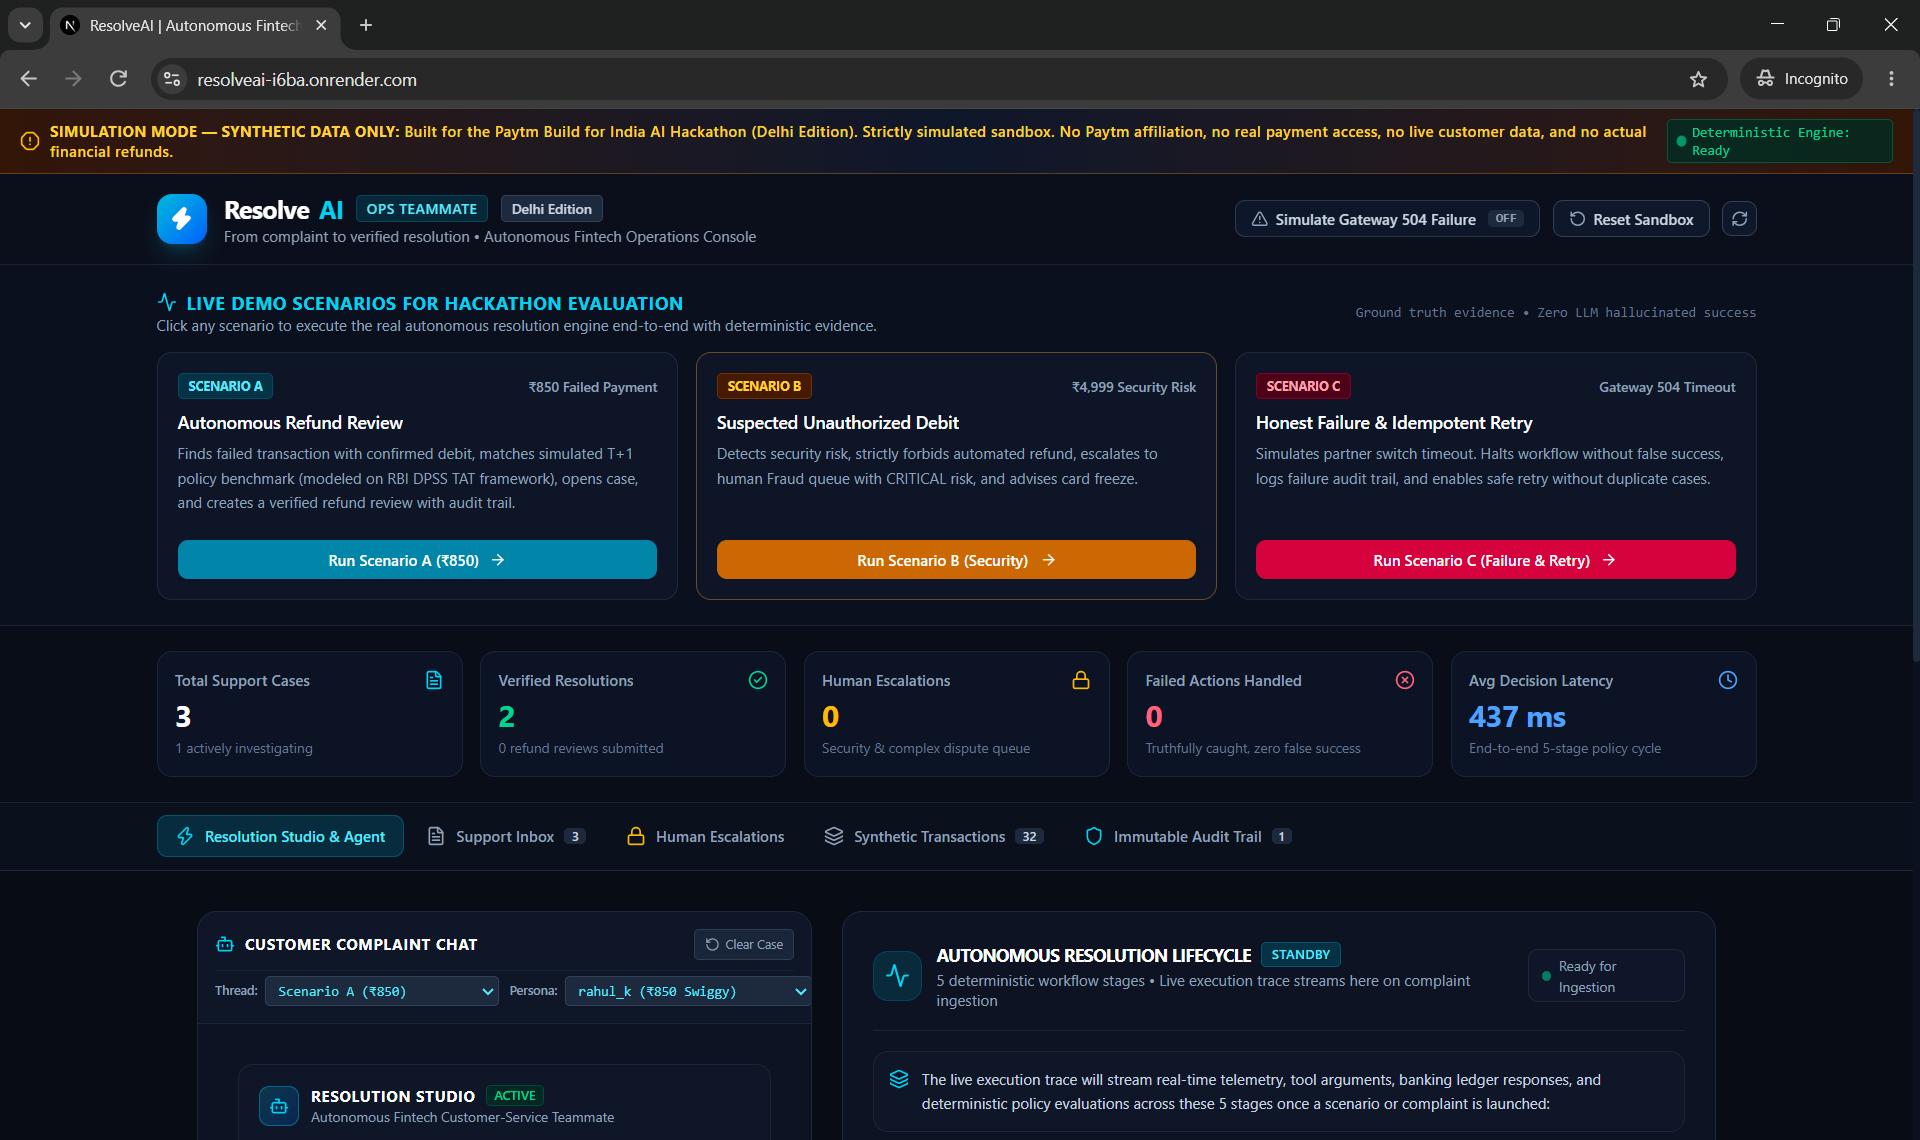Click '₹4,999 Security Risk' label

pyautogui.click(x=1134, y=387)
